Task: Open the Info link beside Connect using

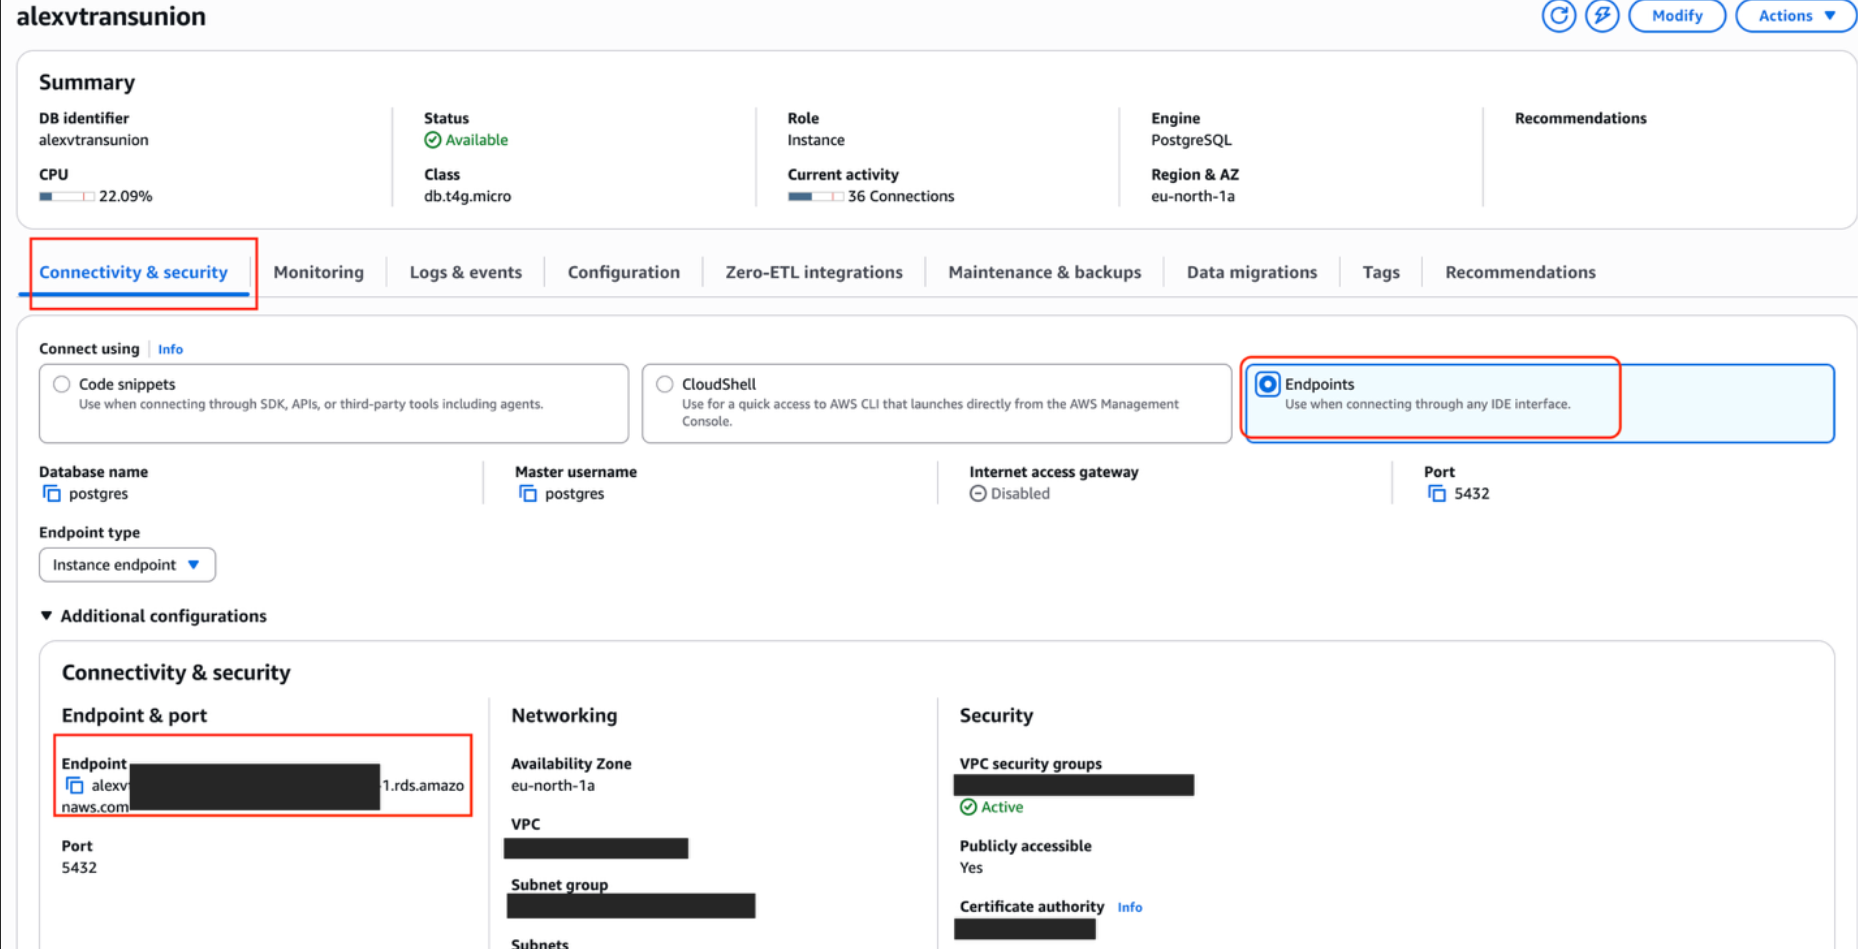Action: click(x=170, y=349)
